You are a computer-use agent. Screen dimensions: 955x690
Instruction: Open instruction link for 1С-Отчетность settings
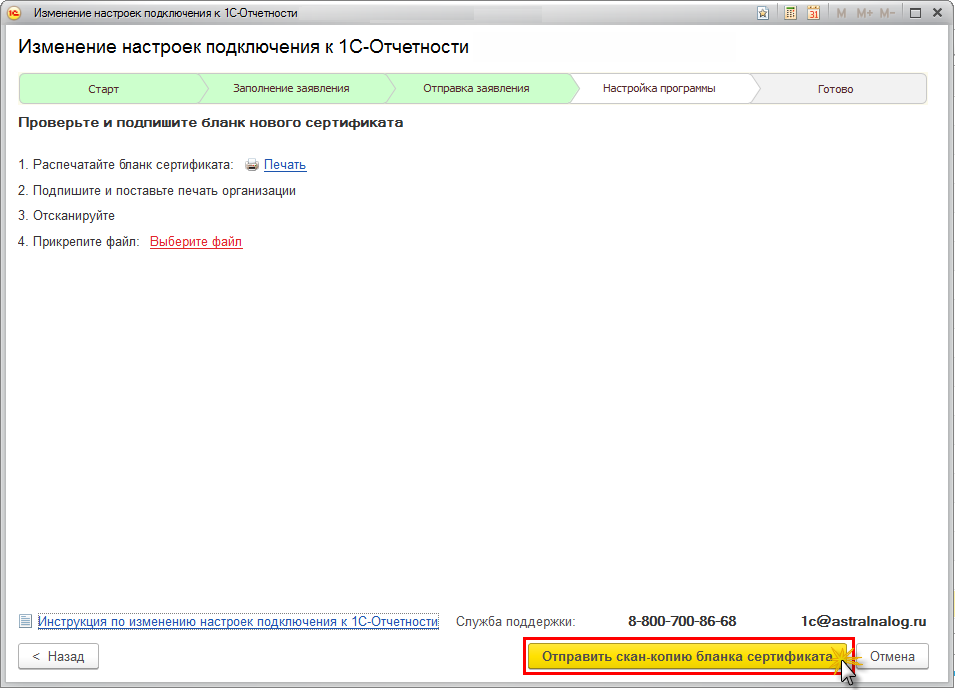[238, 622]
